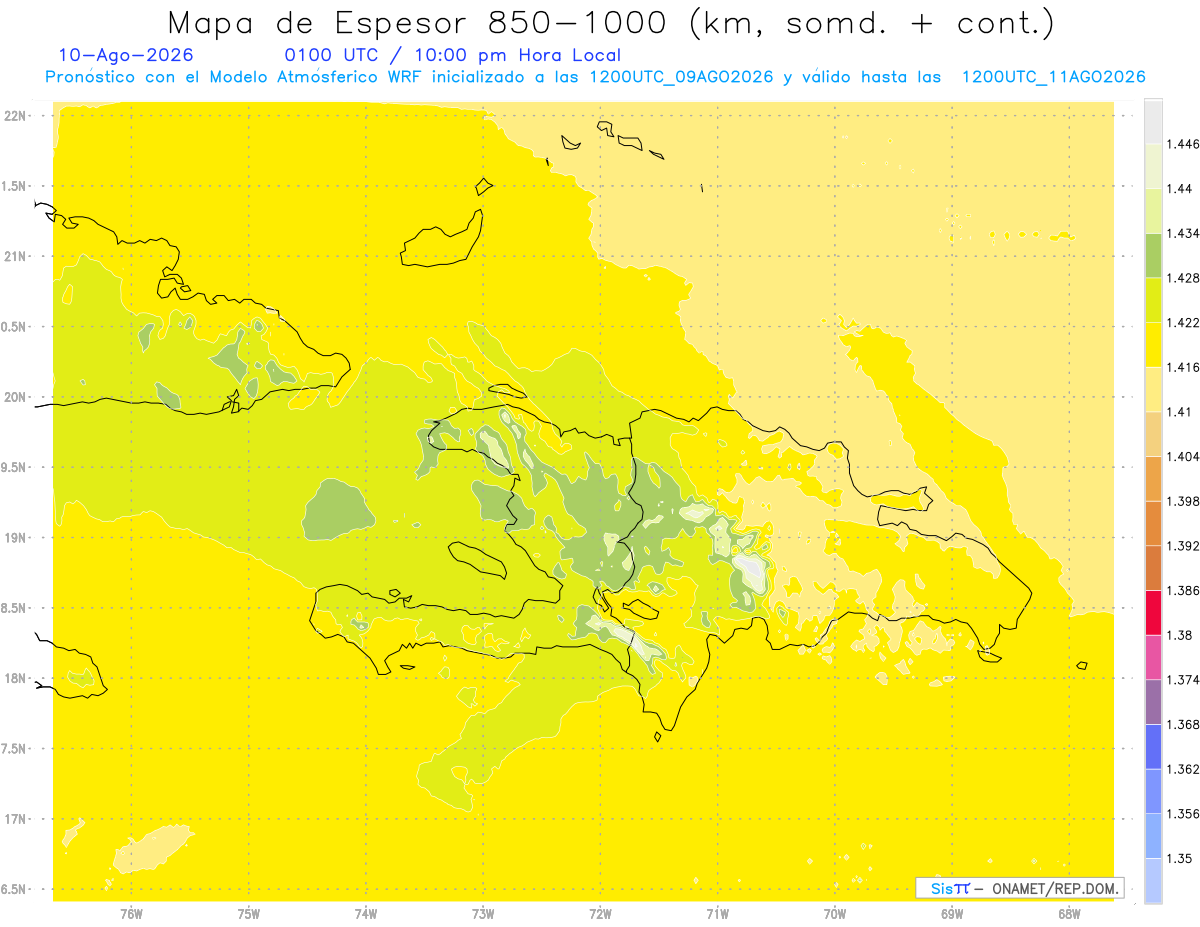
Task: Click the '73W' longitude label
Action: pyautogui.click(x=483, y=914)
